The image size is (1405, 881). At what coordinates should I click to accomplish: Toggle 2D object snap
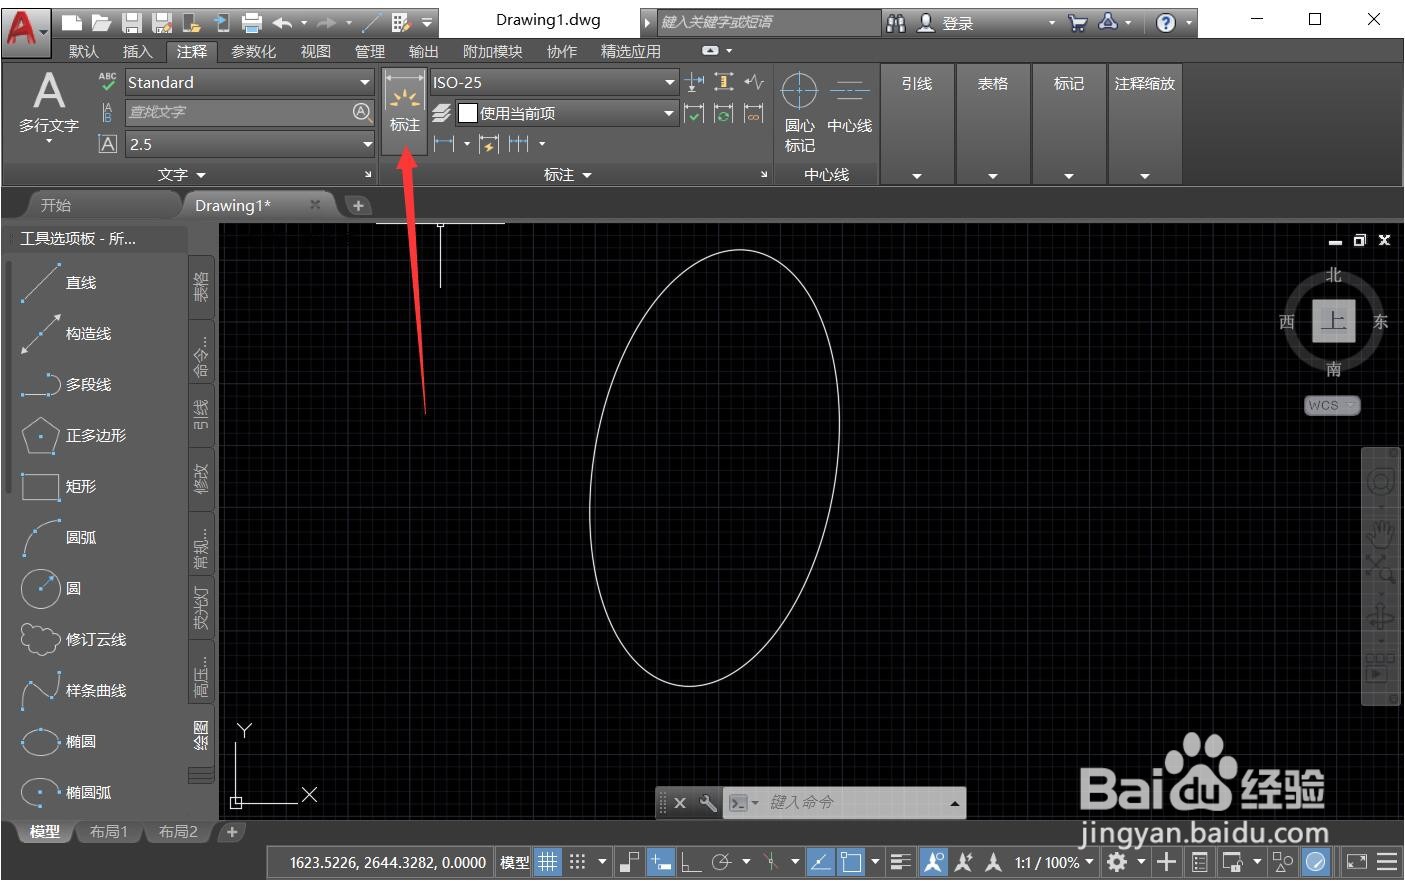[x=851, y=862]
